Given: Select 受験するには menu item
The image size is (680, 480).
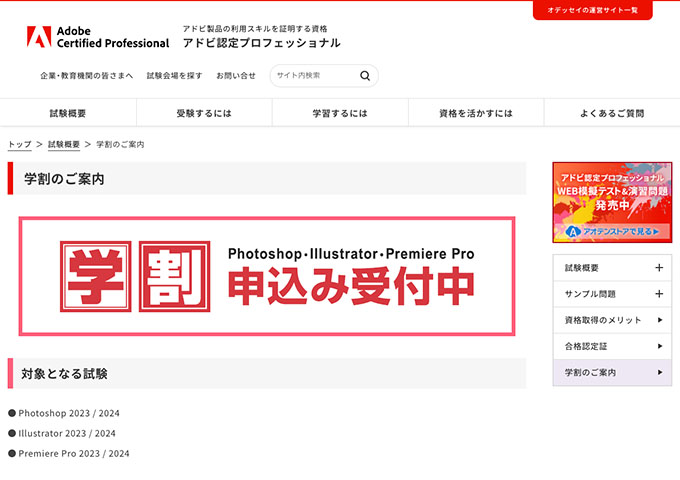Looking at the screenshot, I should [x=204, y=113].
